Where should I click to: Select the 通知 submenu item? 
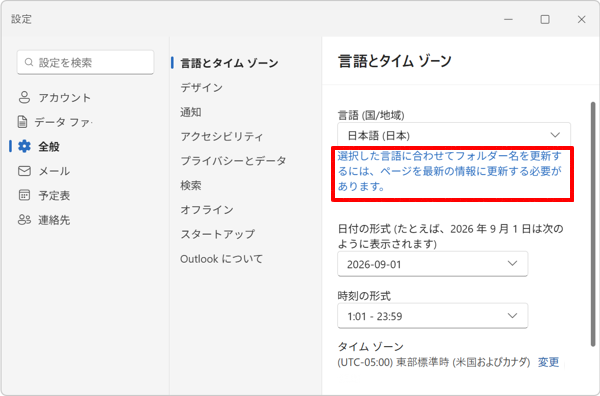pos(191,112)
